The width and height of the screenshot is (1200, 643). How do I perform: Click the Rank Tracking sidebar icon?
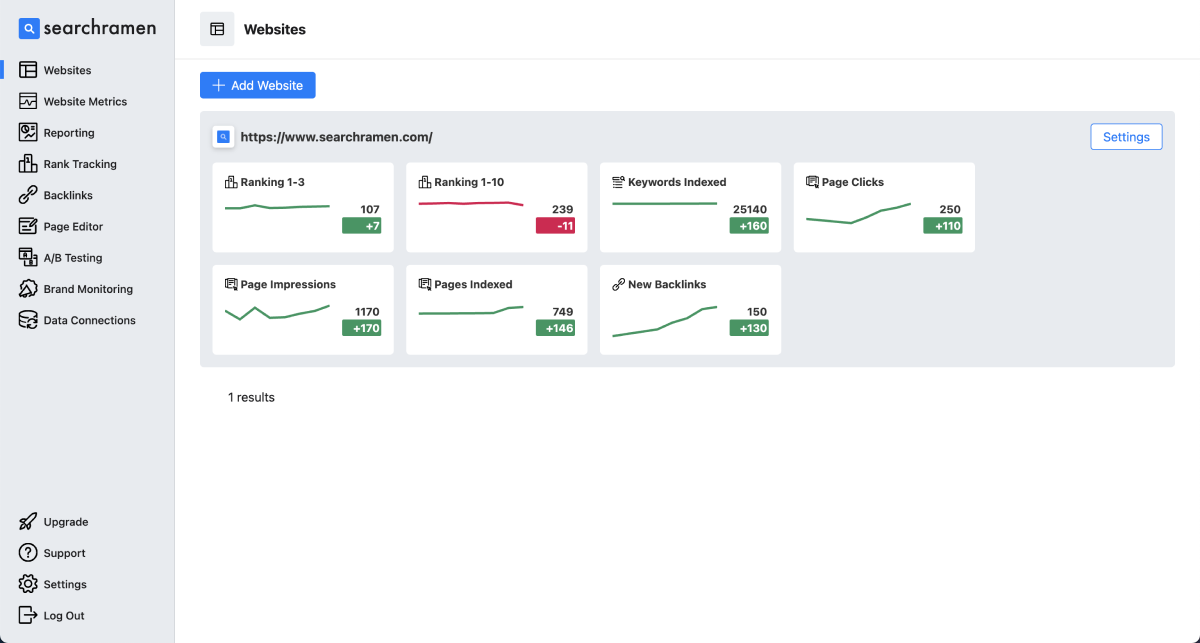[x=28, y=164]
